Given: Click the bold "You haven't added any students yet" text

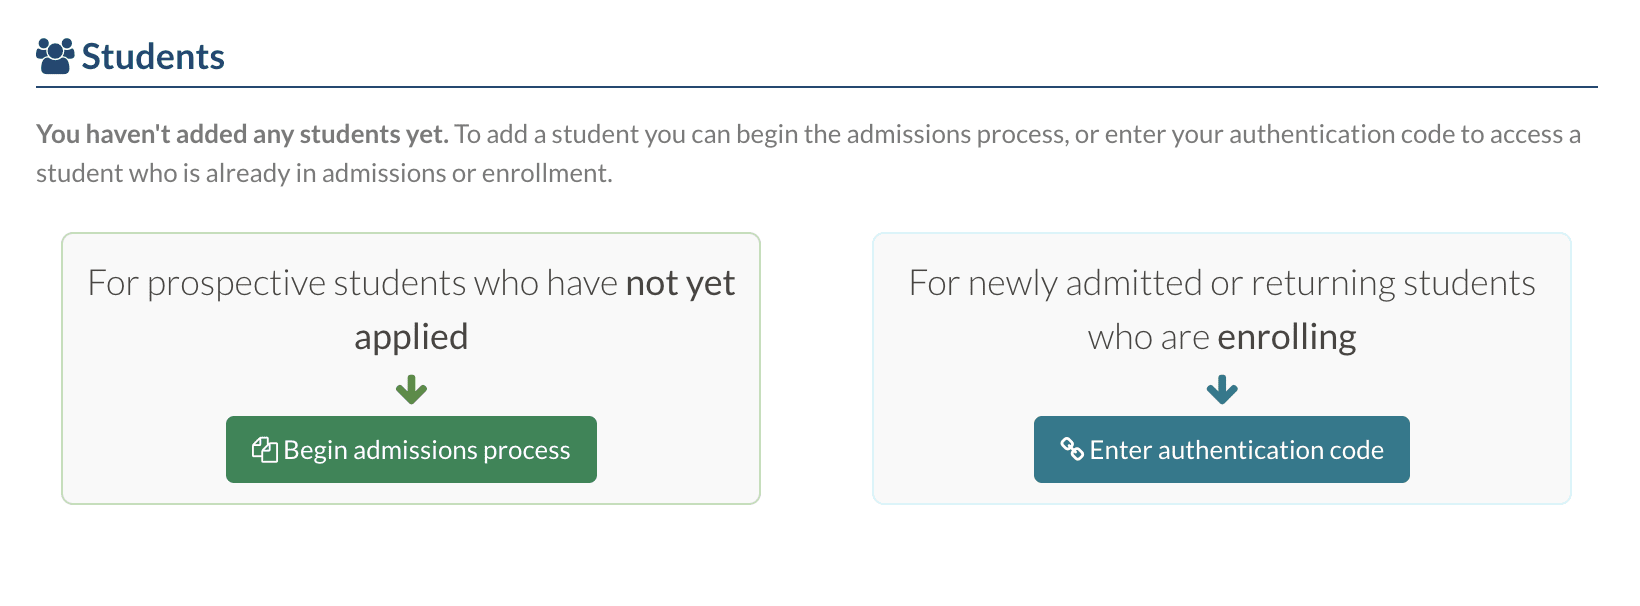Looking at the screenshot, I should pos(242,134).
